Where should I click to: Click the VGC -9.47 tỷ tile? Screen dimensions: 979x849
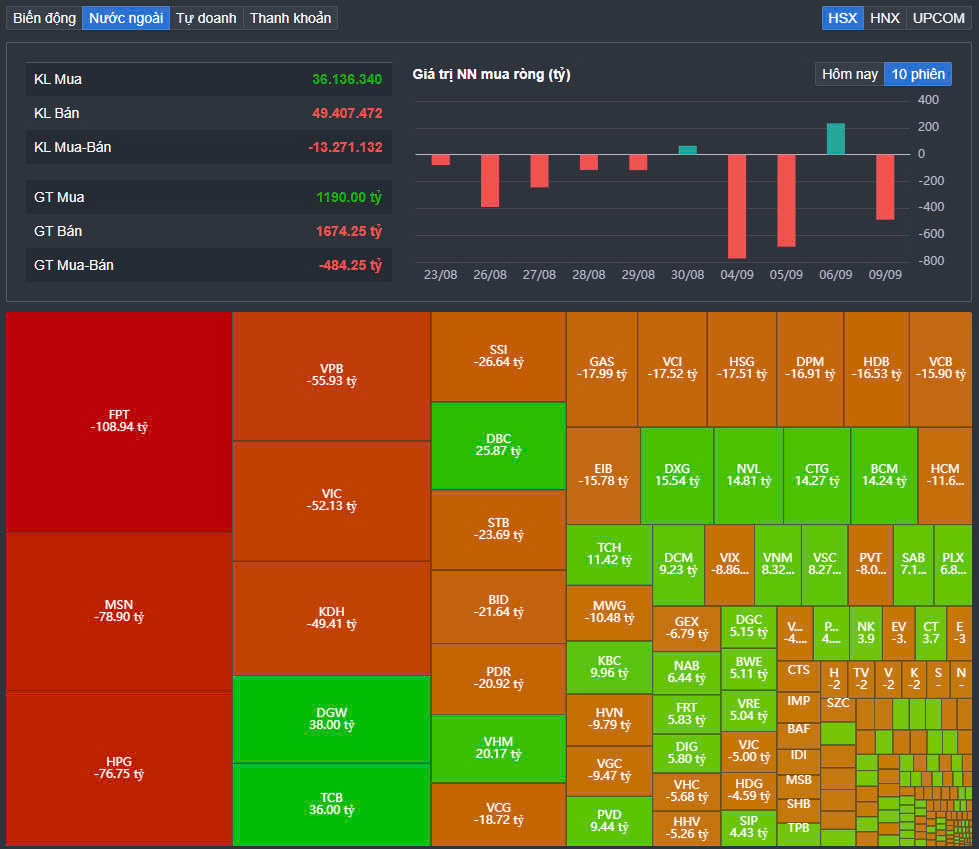(609, 770)
